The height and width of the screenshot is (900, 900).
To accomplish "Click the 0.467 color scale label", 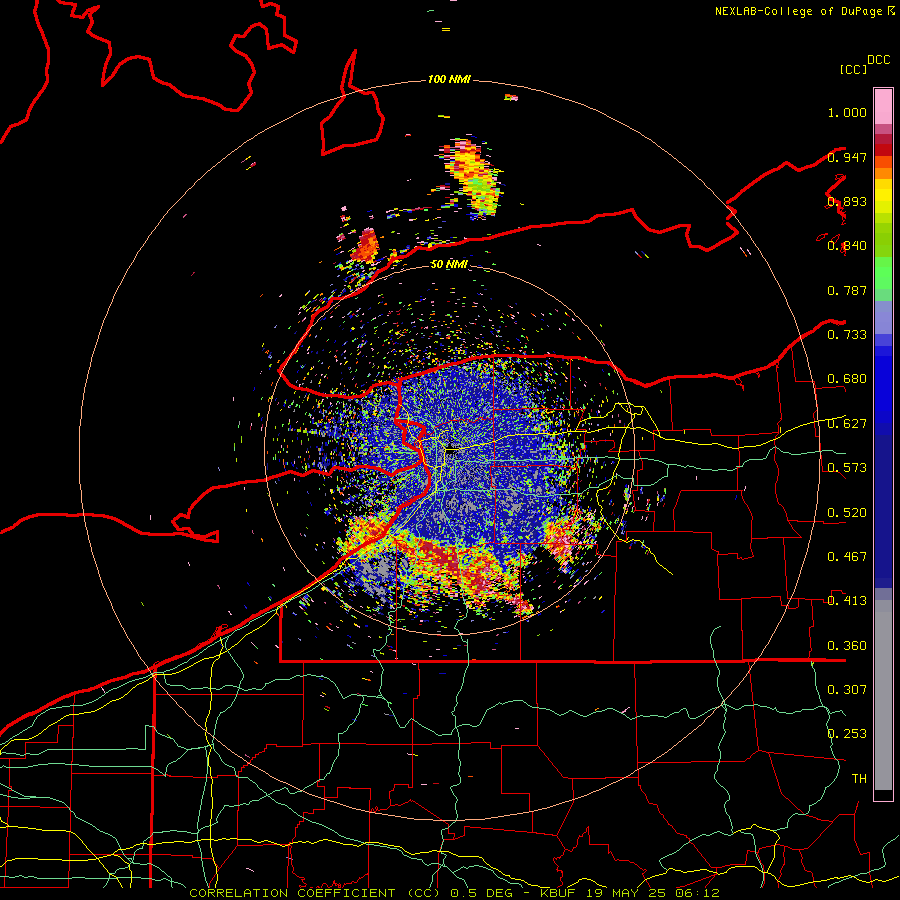I will tap(847, 557).
